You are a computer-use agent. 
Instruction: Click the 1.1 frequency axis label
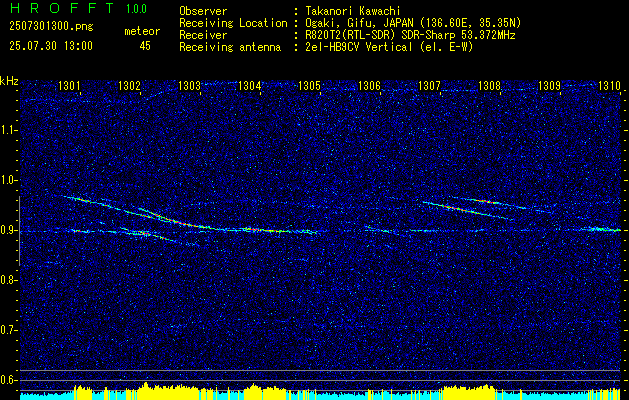(x=7, y=130)
